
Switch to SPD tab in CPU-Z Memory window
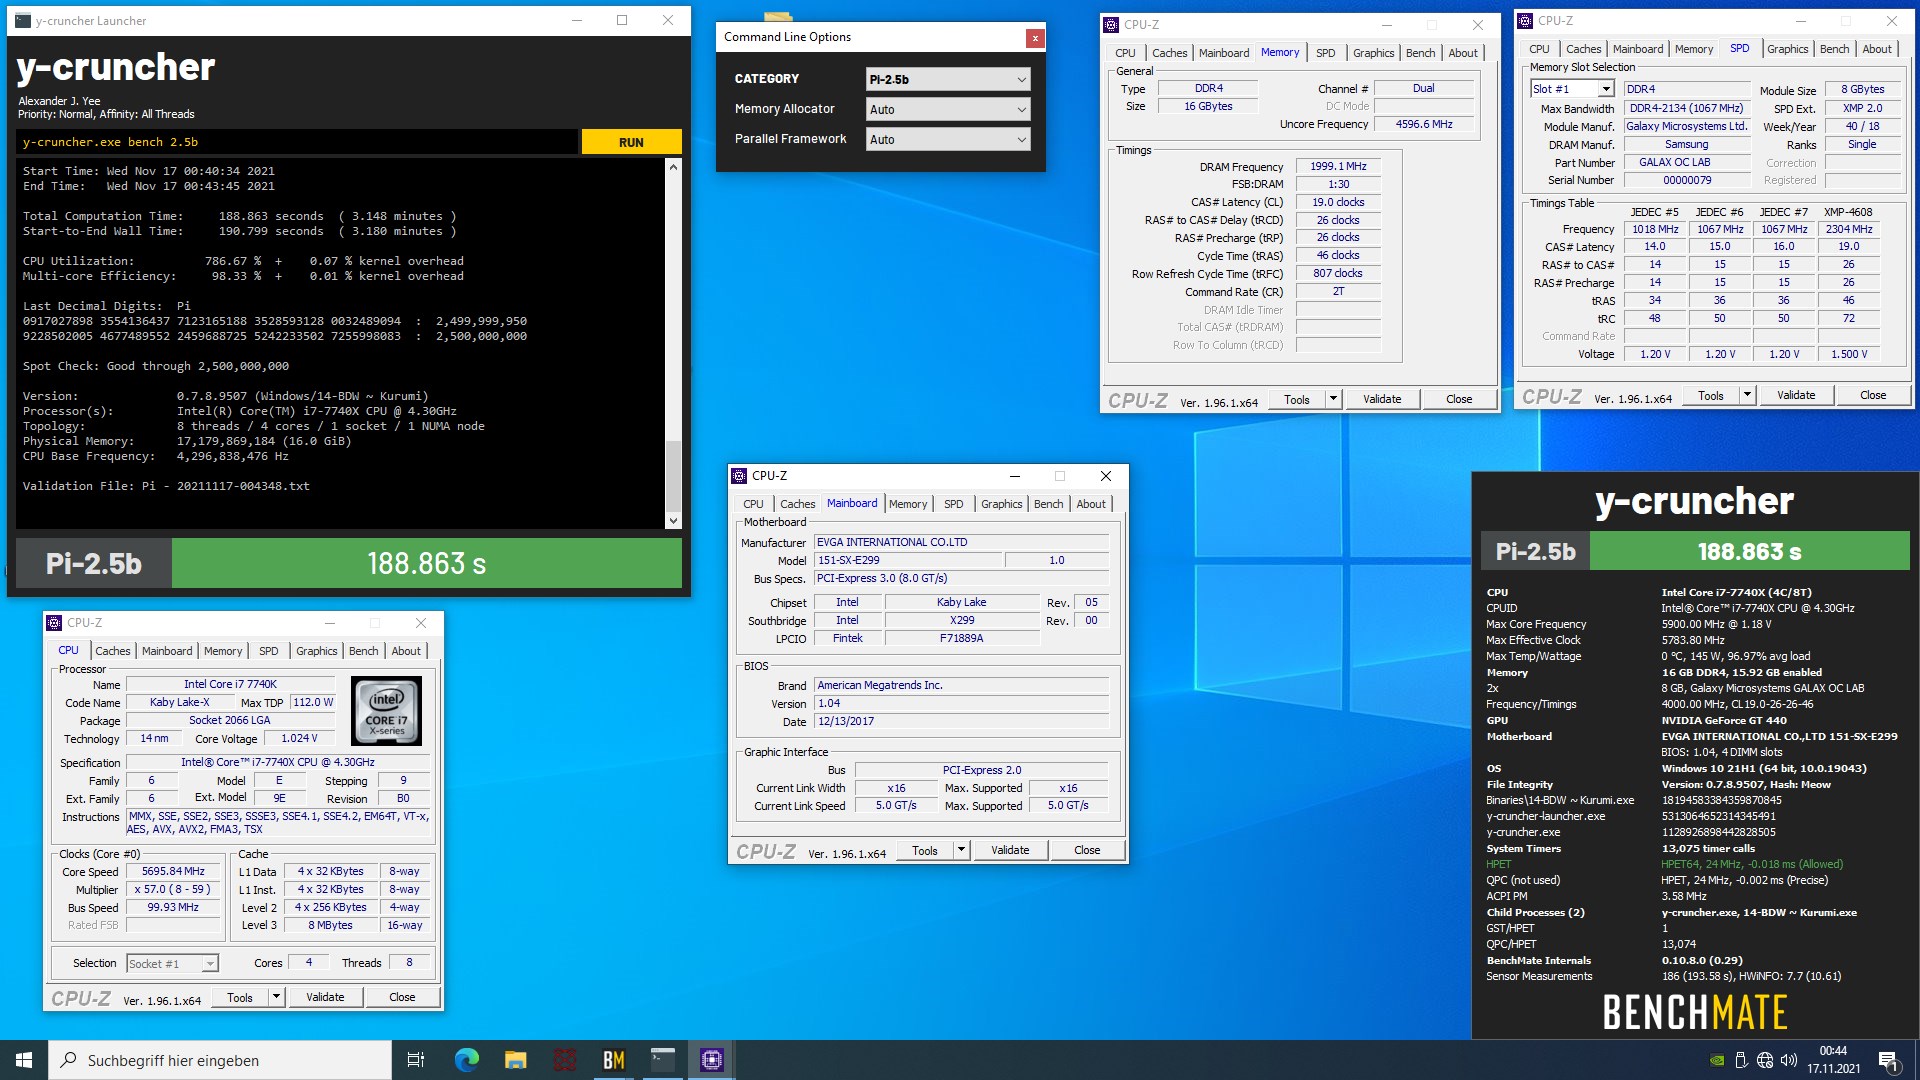[1325, 53]
